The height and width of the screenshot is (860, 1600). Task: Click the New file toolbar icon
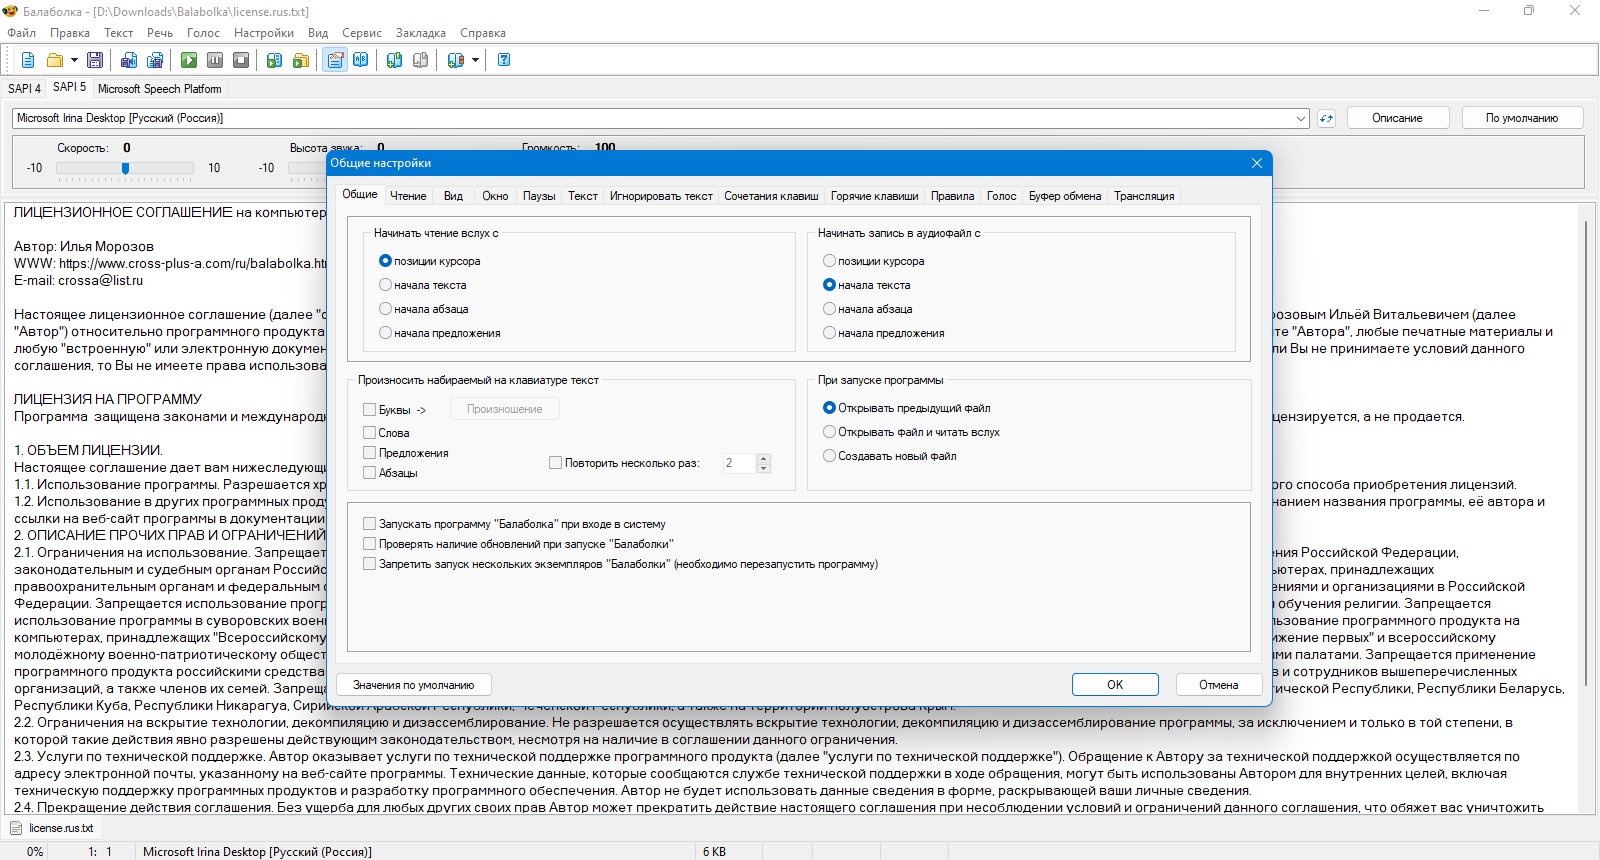(28, 60)
